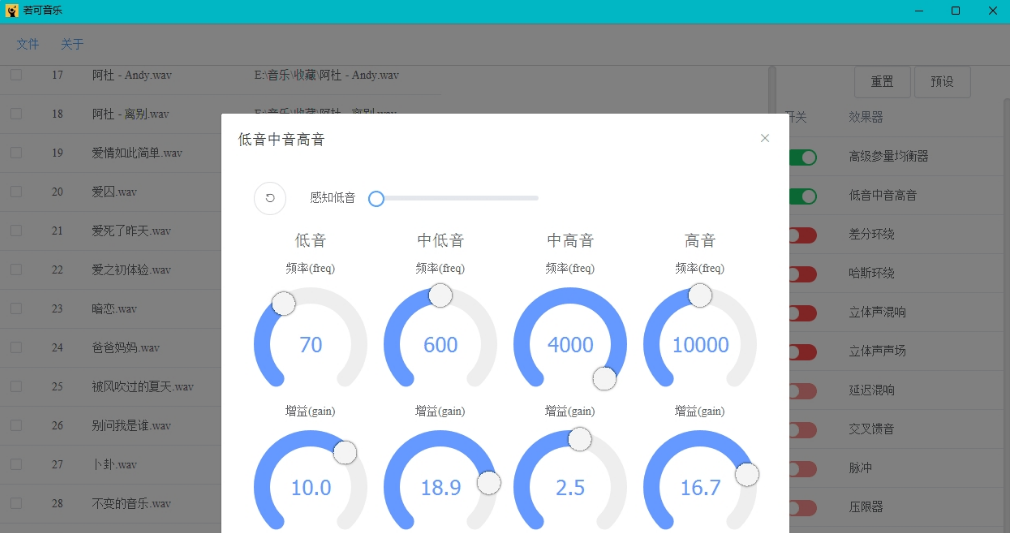Screen dimensions: 1010x533
Task: Check the box for song row 19
Action: click(16, 153)
